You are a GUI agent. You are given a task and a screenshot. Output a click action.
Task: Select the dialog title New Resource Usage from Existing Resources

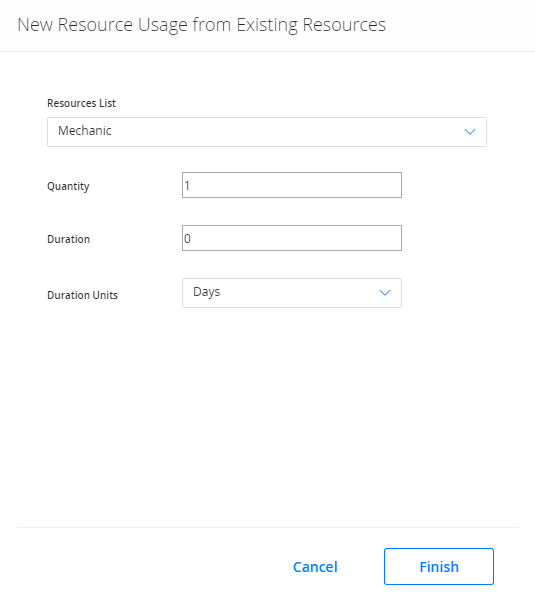(x=201, y=25)
